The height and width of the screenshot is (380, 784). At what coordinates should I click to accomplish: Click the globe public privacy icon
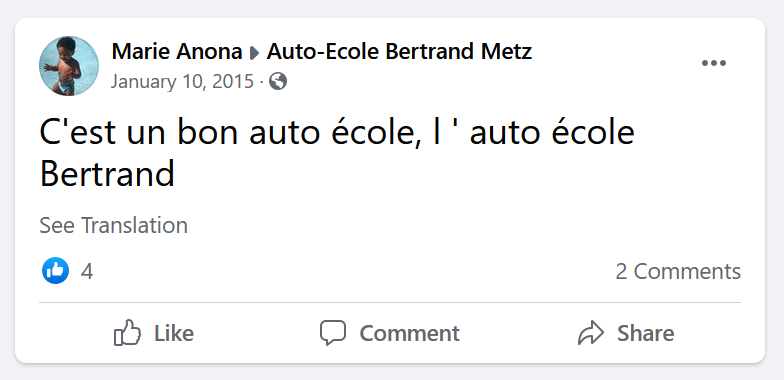tap(278, 81)
